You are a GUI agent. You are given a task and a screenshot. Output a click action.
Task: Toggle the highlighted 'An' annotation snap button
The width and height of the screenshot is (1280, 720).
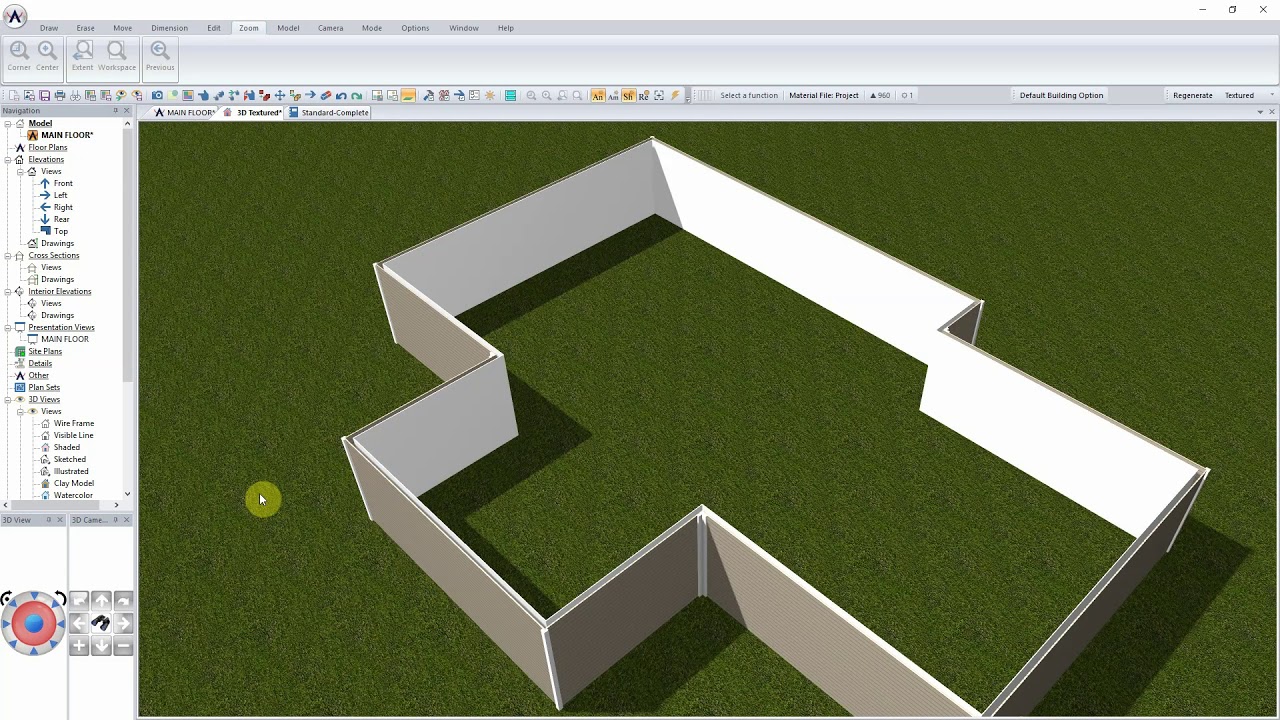[x=597, y=95]
